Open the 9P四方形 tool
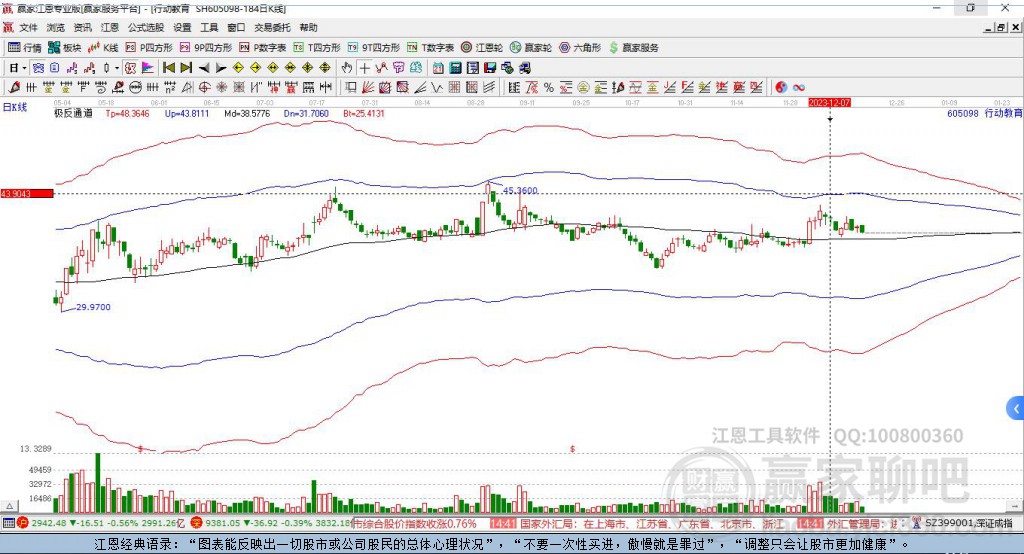 (x=206, y=48)
